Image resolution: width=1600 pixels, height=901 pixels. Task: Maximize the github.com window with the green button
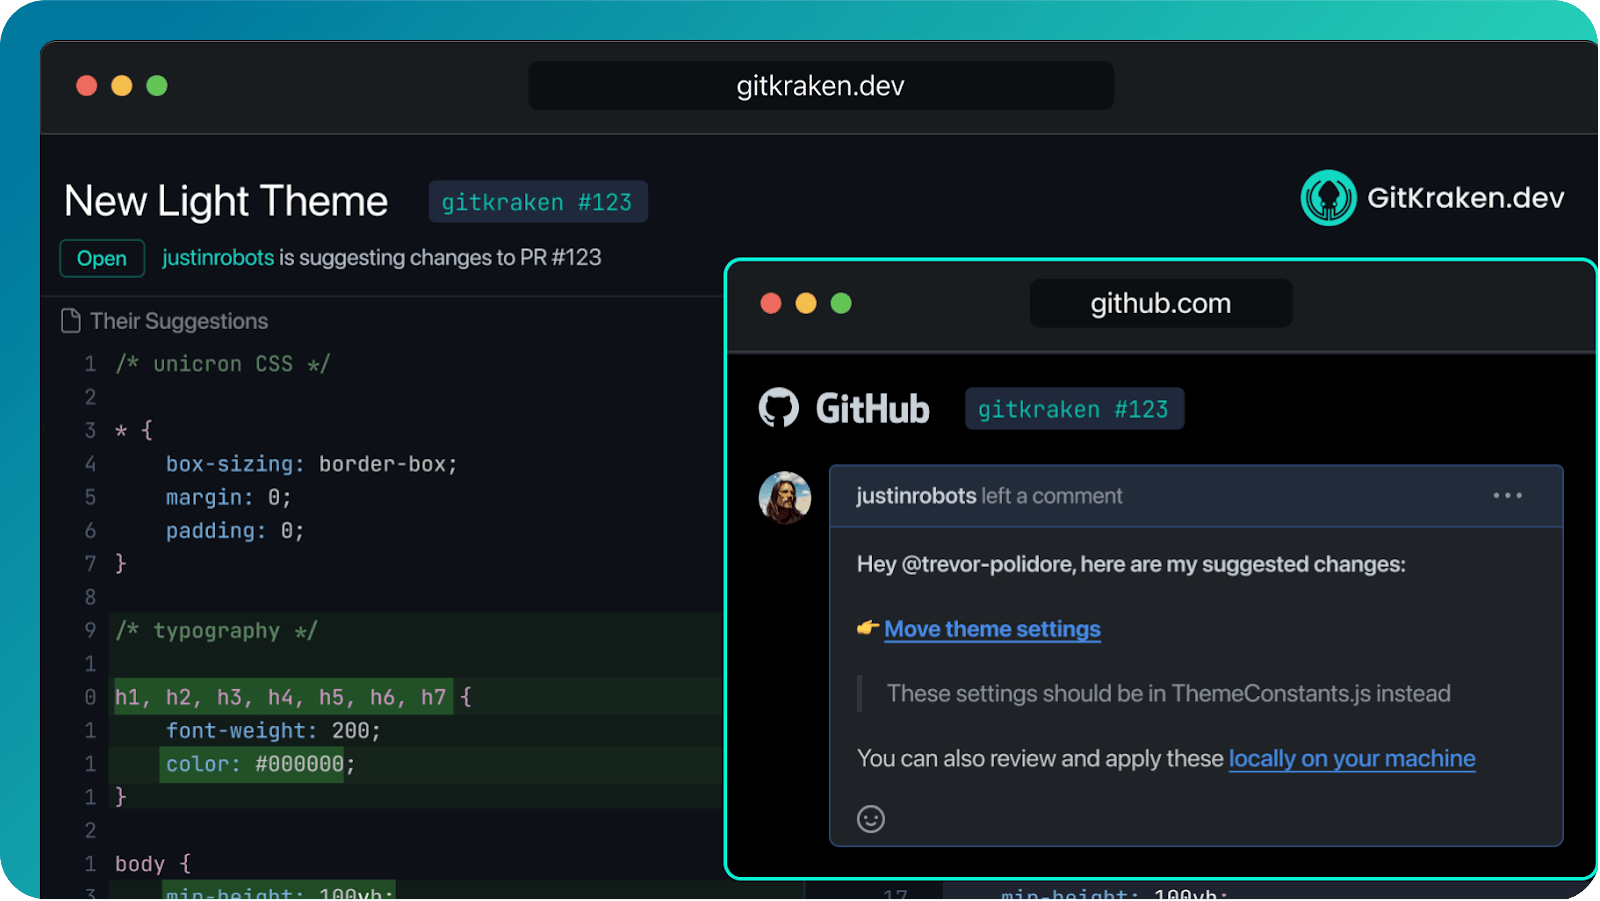(841, 304)
